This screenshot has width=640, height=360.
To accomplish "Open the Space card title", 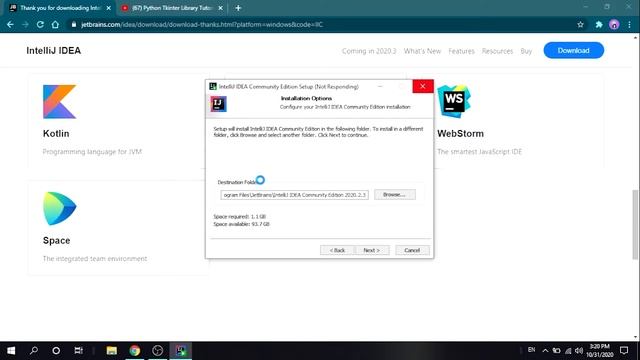I will [x=56, y=240].
